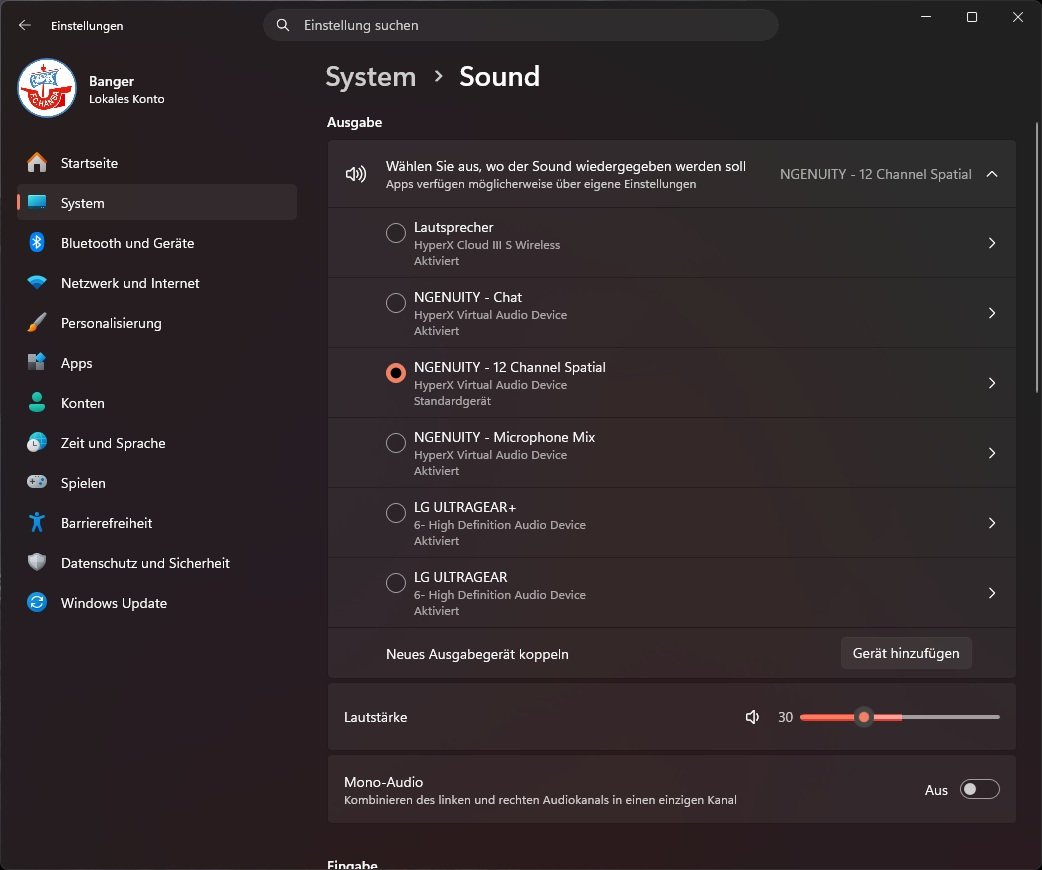
Task: Open 12 Channel Spatial properties chevron
Action: click(992, 383)
